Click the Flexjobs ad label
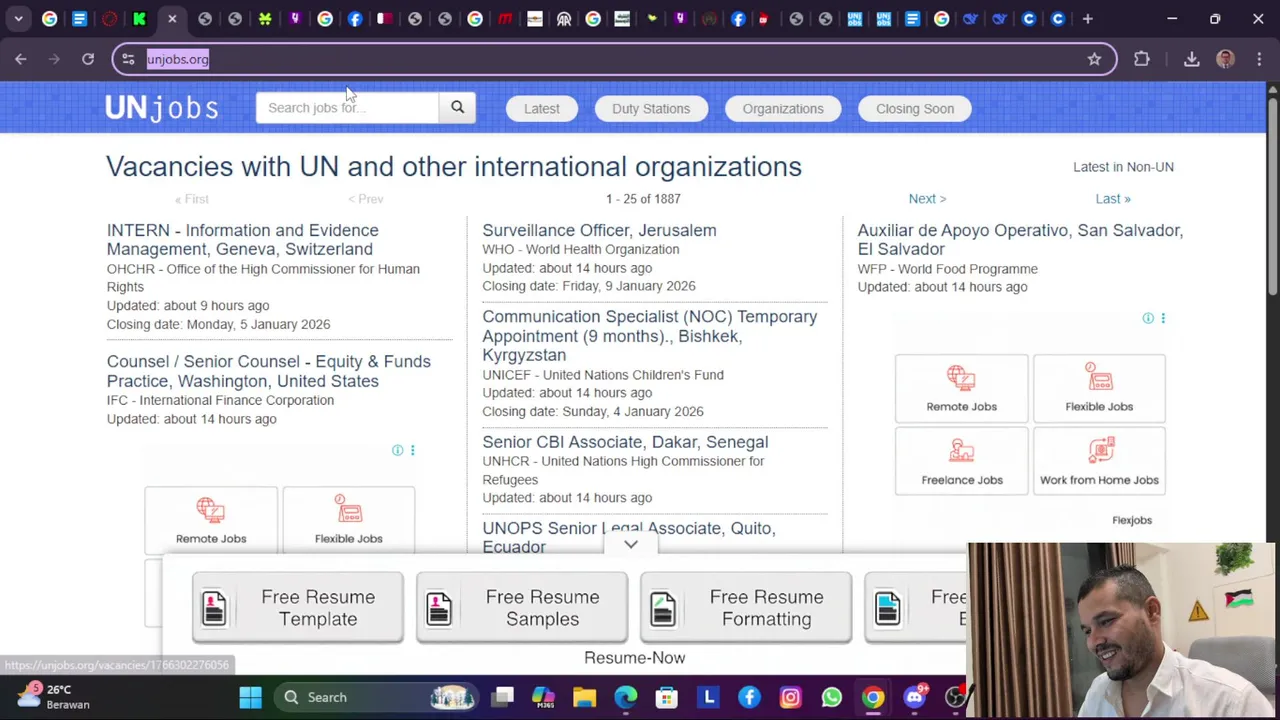Viewport: 1280px width, 720px height. [1132, 520]
